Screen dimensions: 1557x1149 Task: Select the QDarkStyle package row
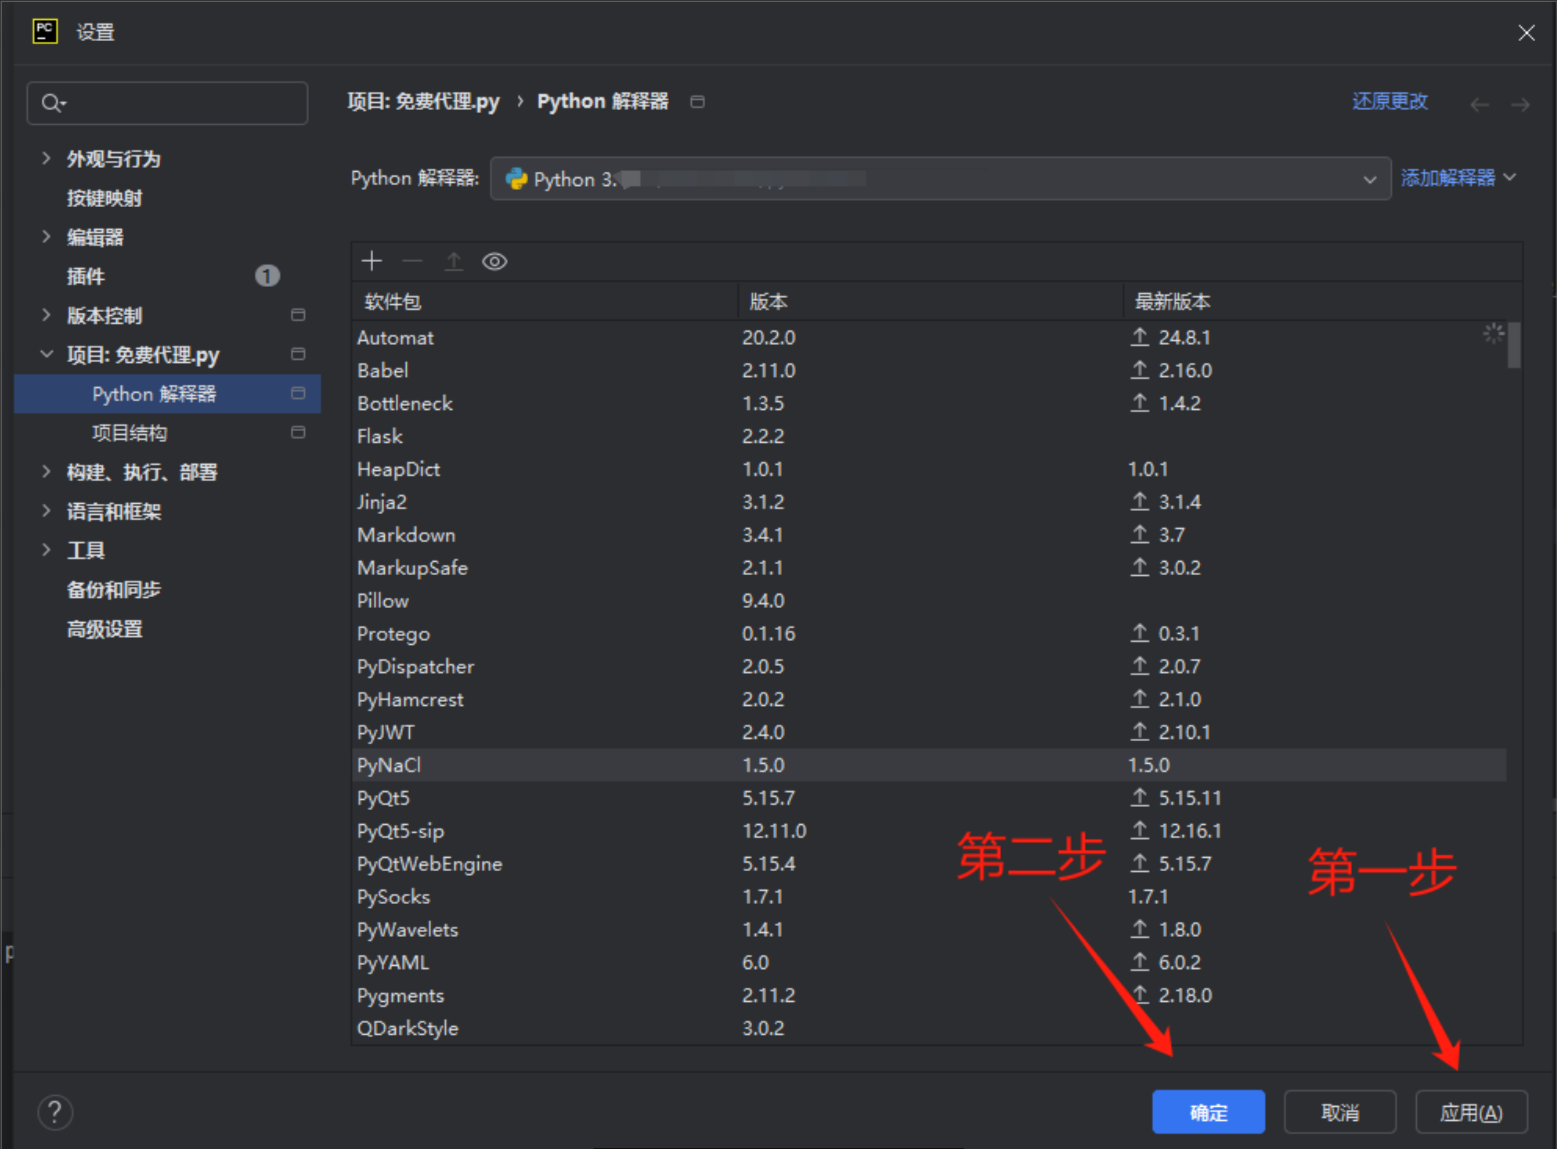[x=930, y=1028]
